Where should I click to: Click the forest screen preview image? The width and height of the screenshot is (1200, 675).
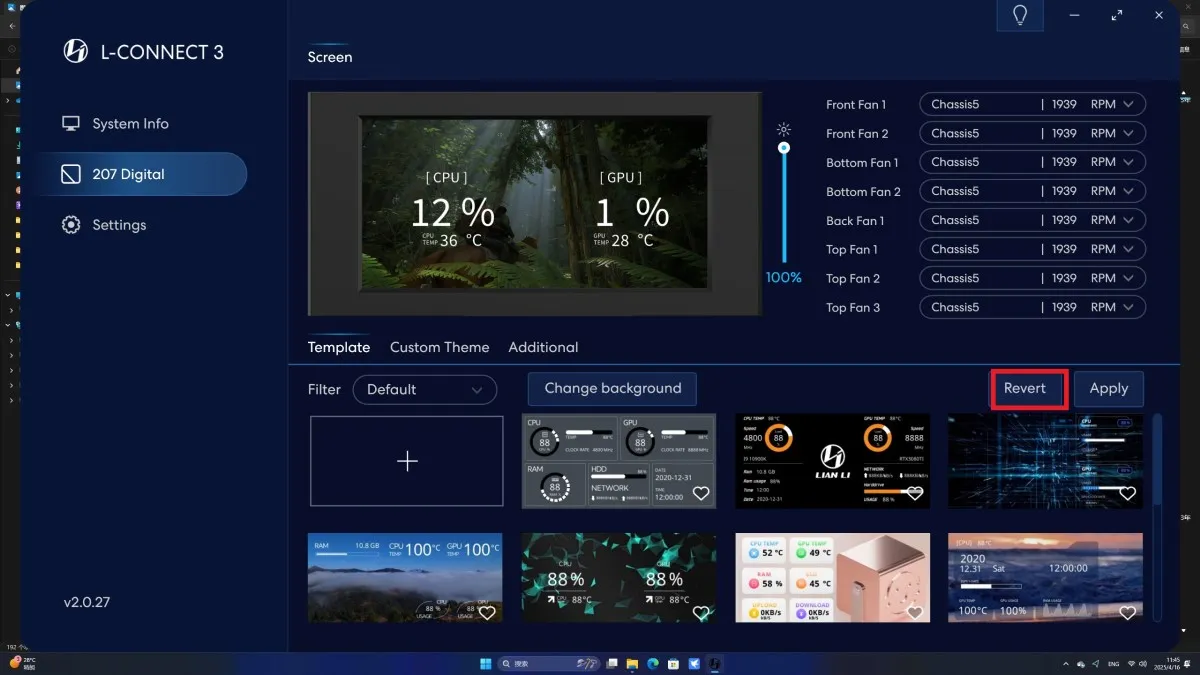coord(535,204)
